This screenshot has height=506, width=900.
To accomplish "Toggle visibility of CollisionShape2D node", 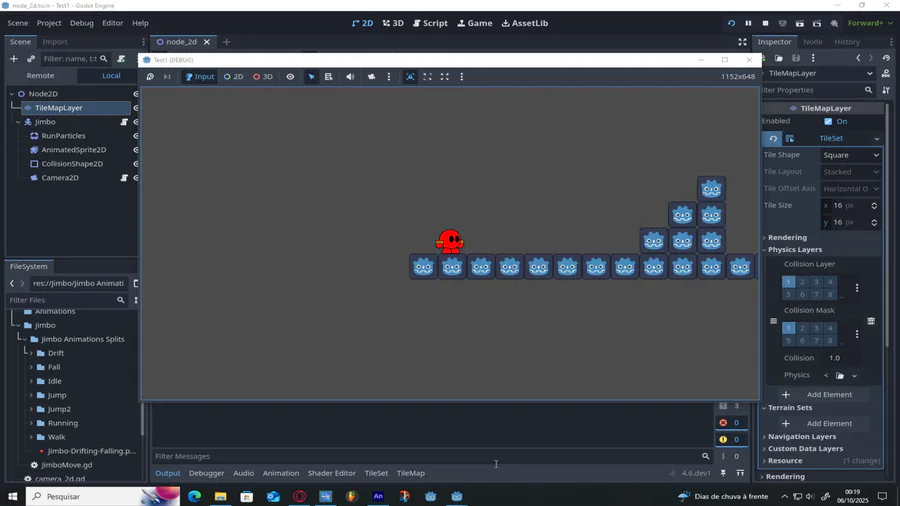I will [x=136, y=164].
